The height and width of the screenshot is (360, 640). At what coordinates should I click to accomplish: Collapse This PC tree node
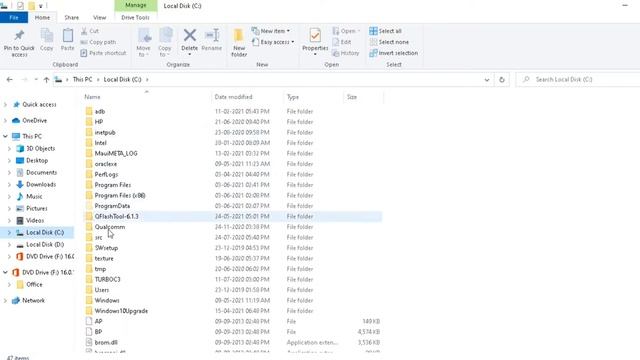tap(5, 136)
